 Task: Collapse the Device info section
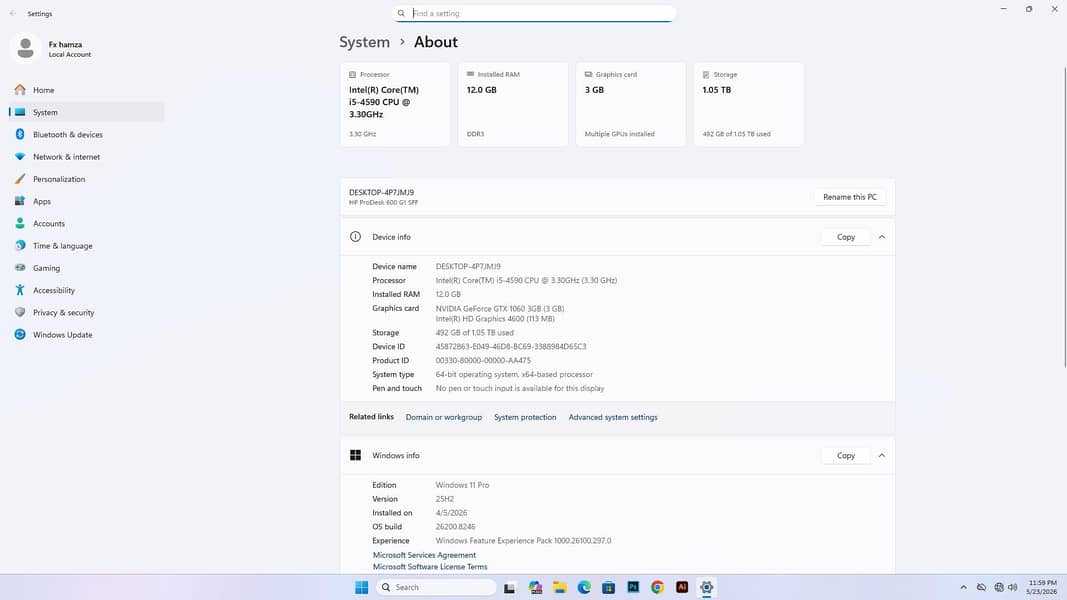(882, 237)
